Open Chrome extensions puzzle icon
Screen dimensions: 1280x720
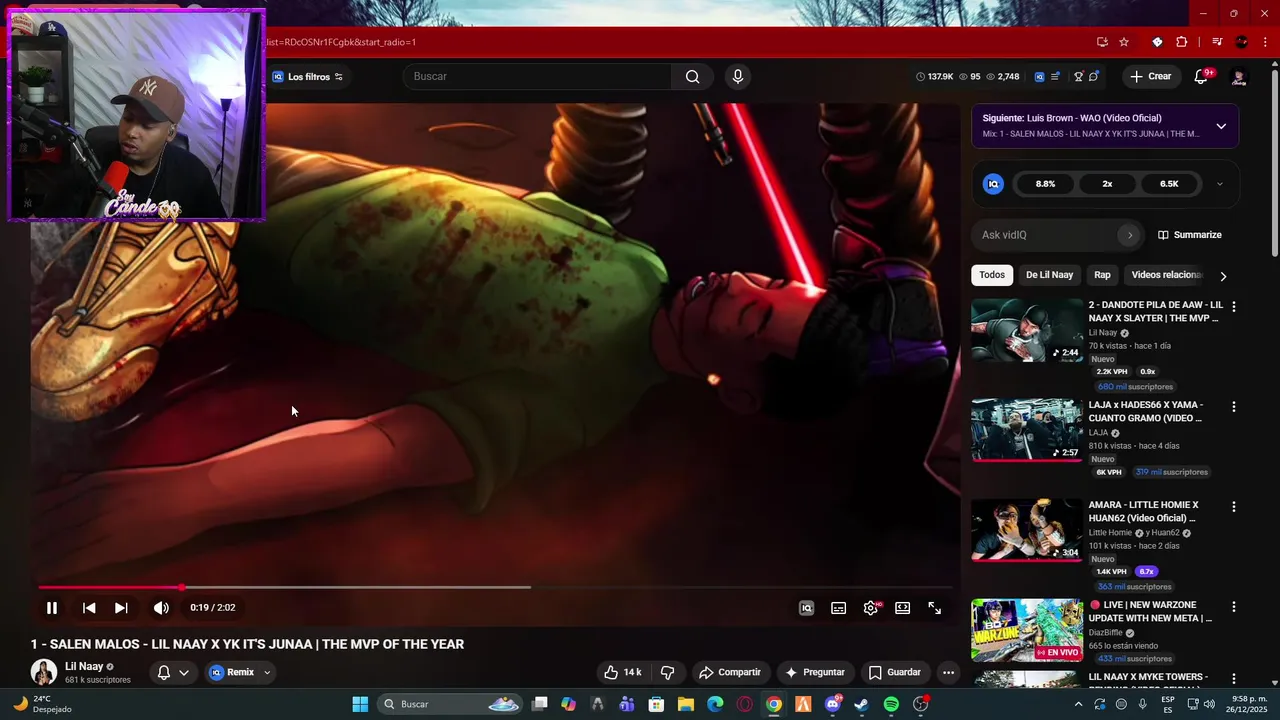(1182, 42)
